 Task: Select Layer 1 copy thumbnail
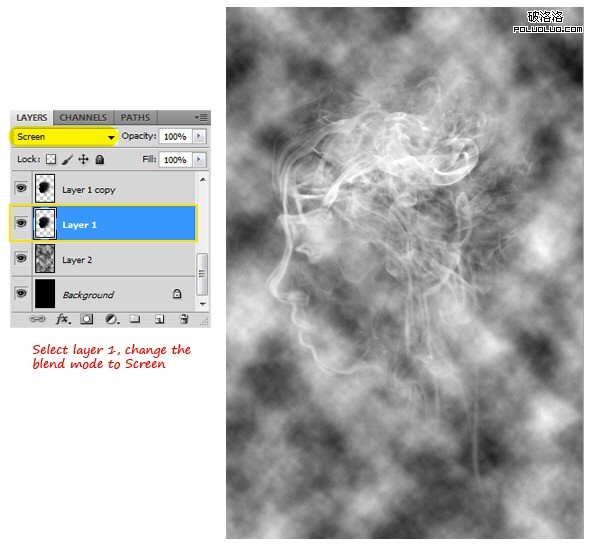[45, 188]
